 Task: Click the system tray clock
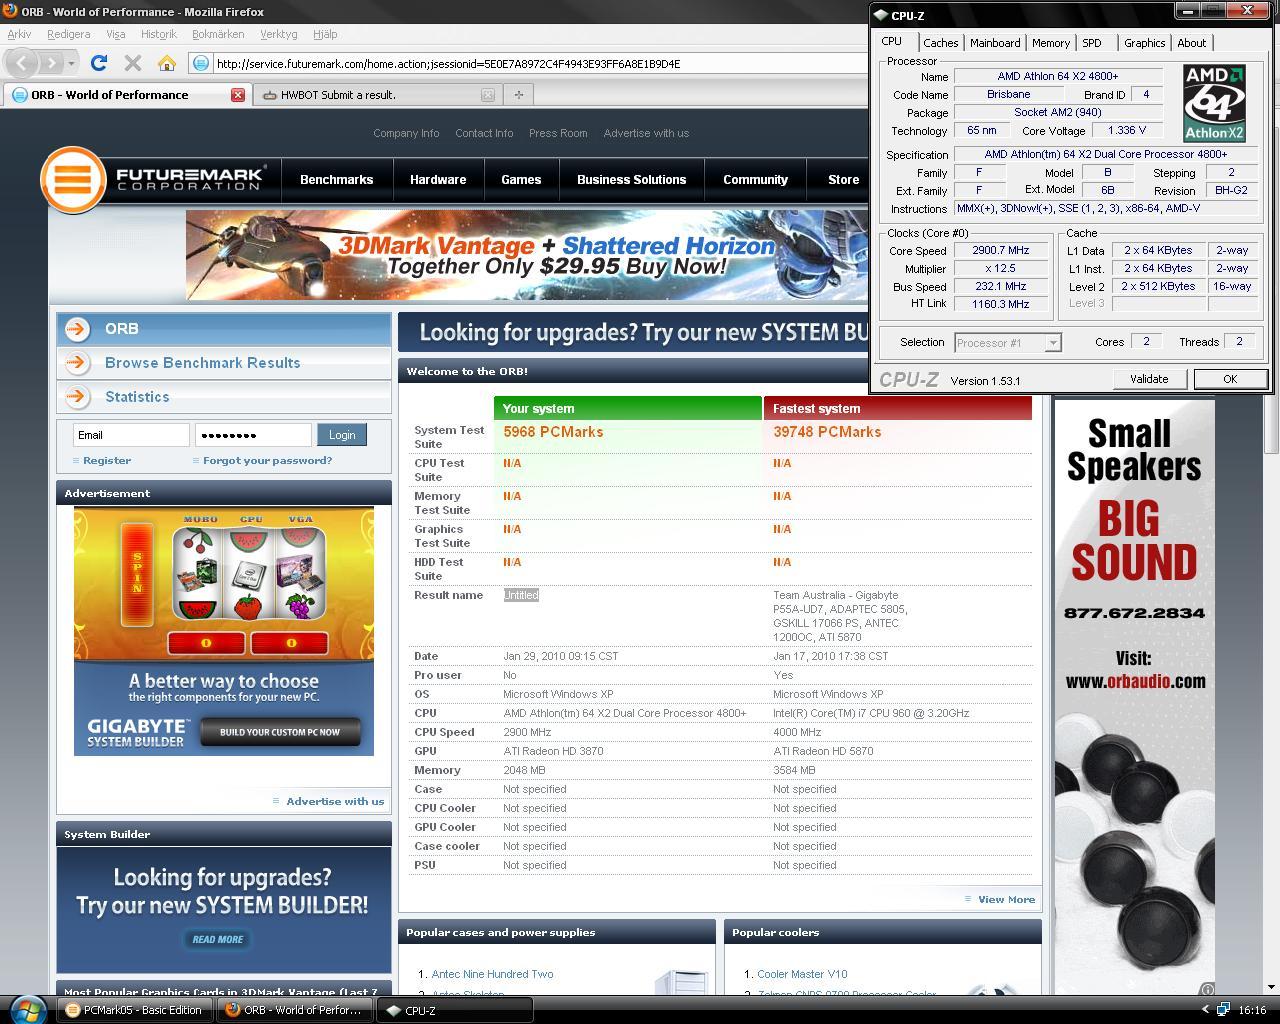1252,1010
